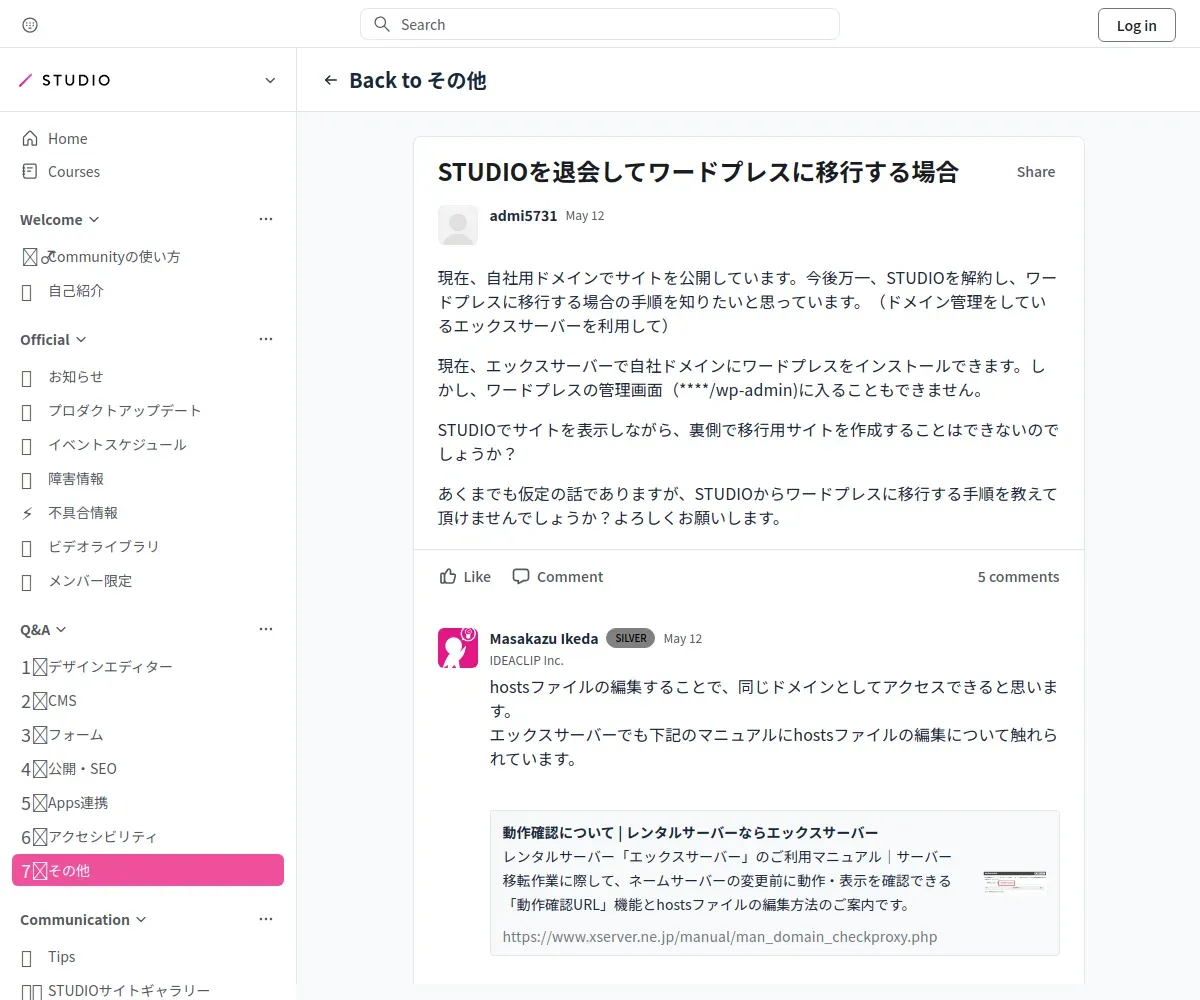Focus the Search input field
The width and height of the screenshot is (1200, 1000).
600,24
